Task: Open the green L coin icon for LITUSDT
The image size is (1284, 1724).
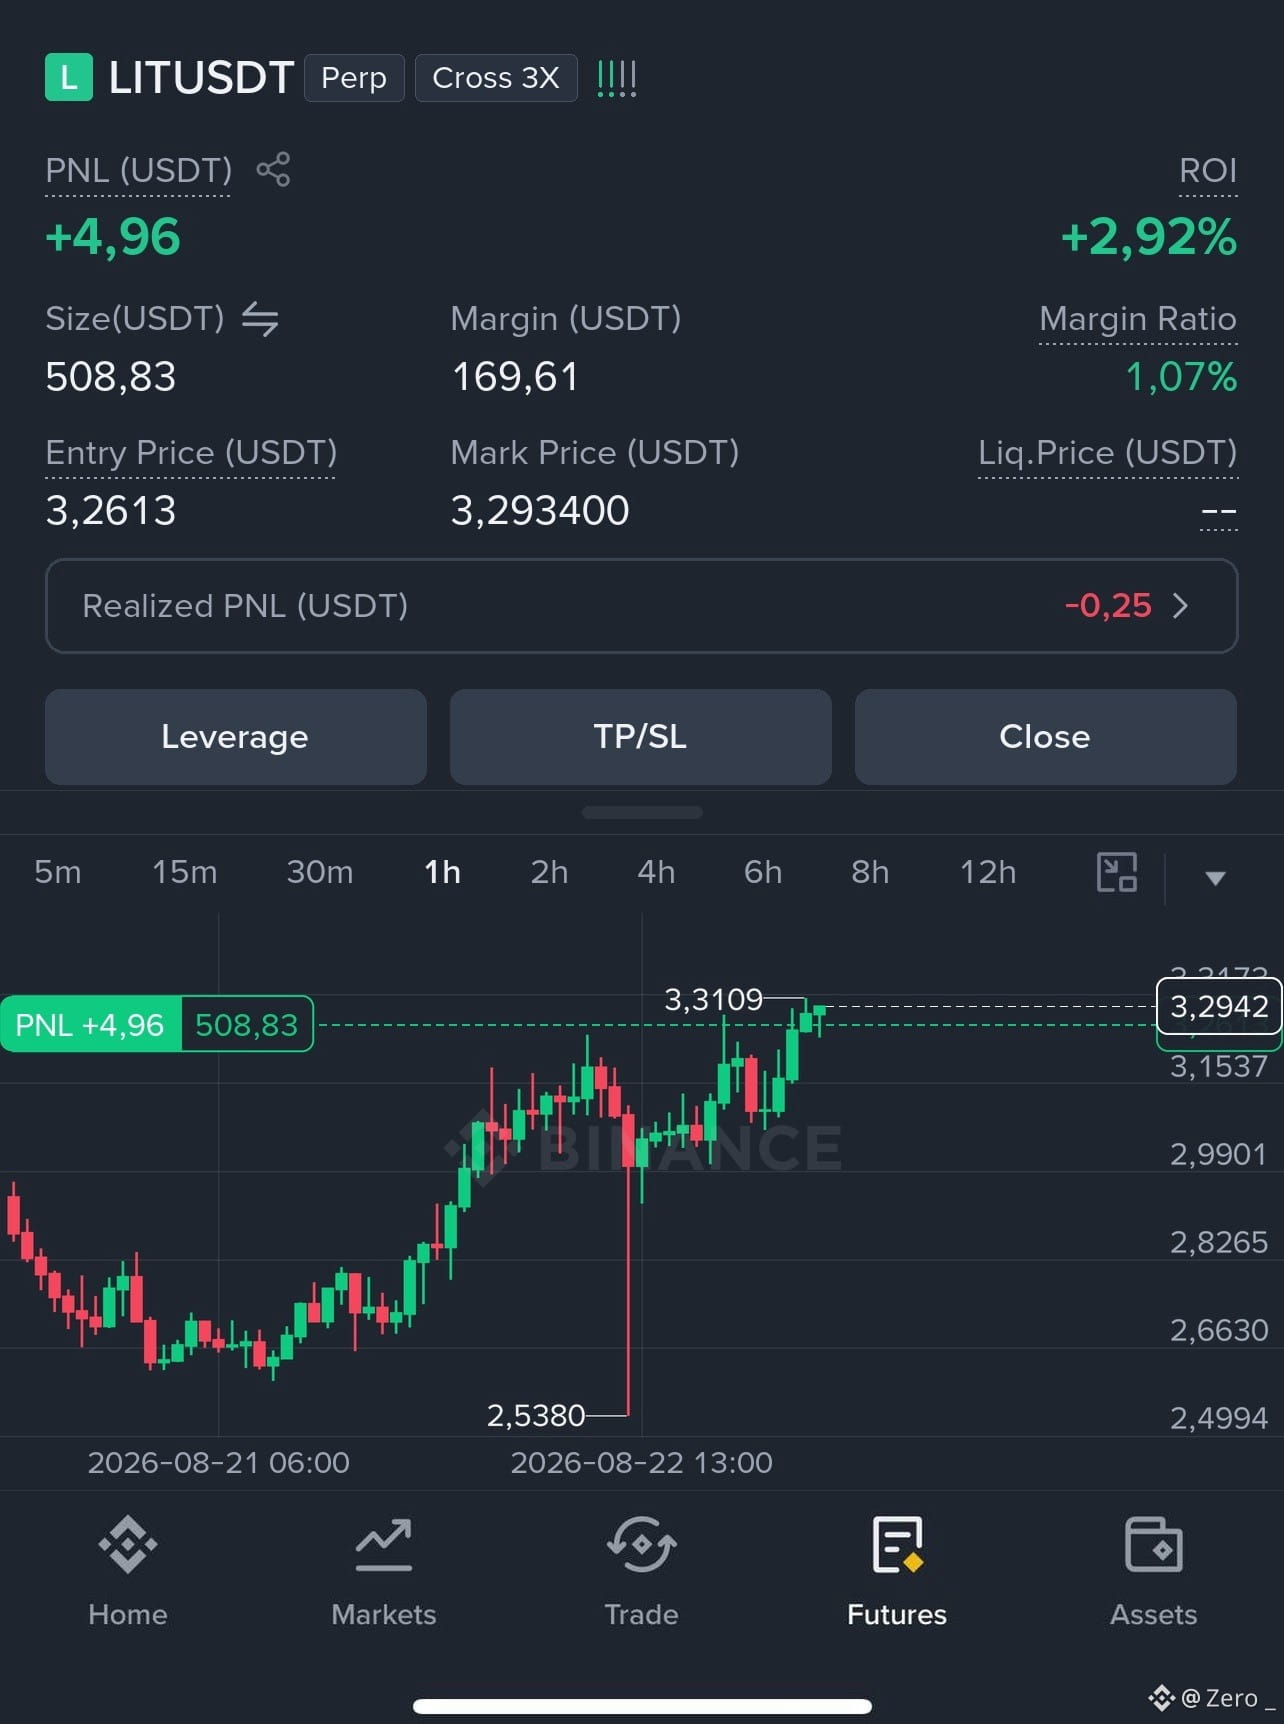Action: click(x=69, y=77)
